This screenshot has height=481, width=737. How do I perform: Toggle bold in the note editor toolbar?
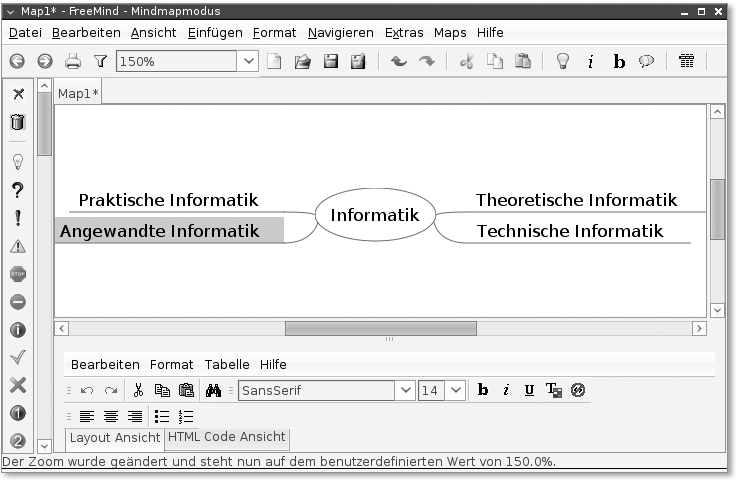pos(483,390)
